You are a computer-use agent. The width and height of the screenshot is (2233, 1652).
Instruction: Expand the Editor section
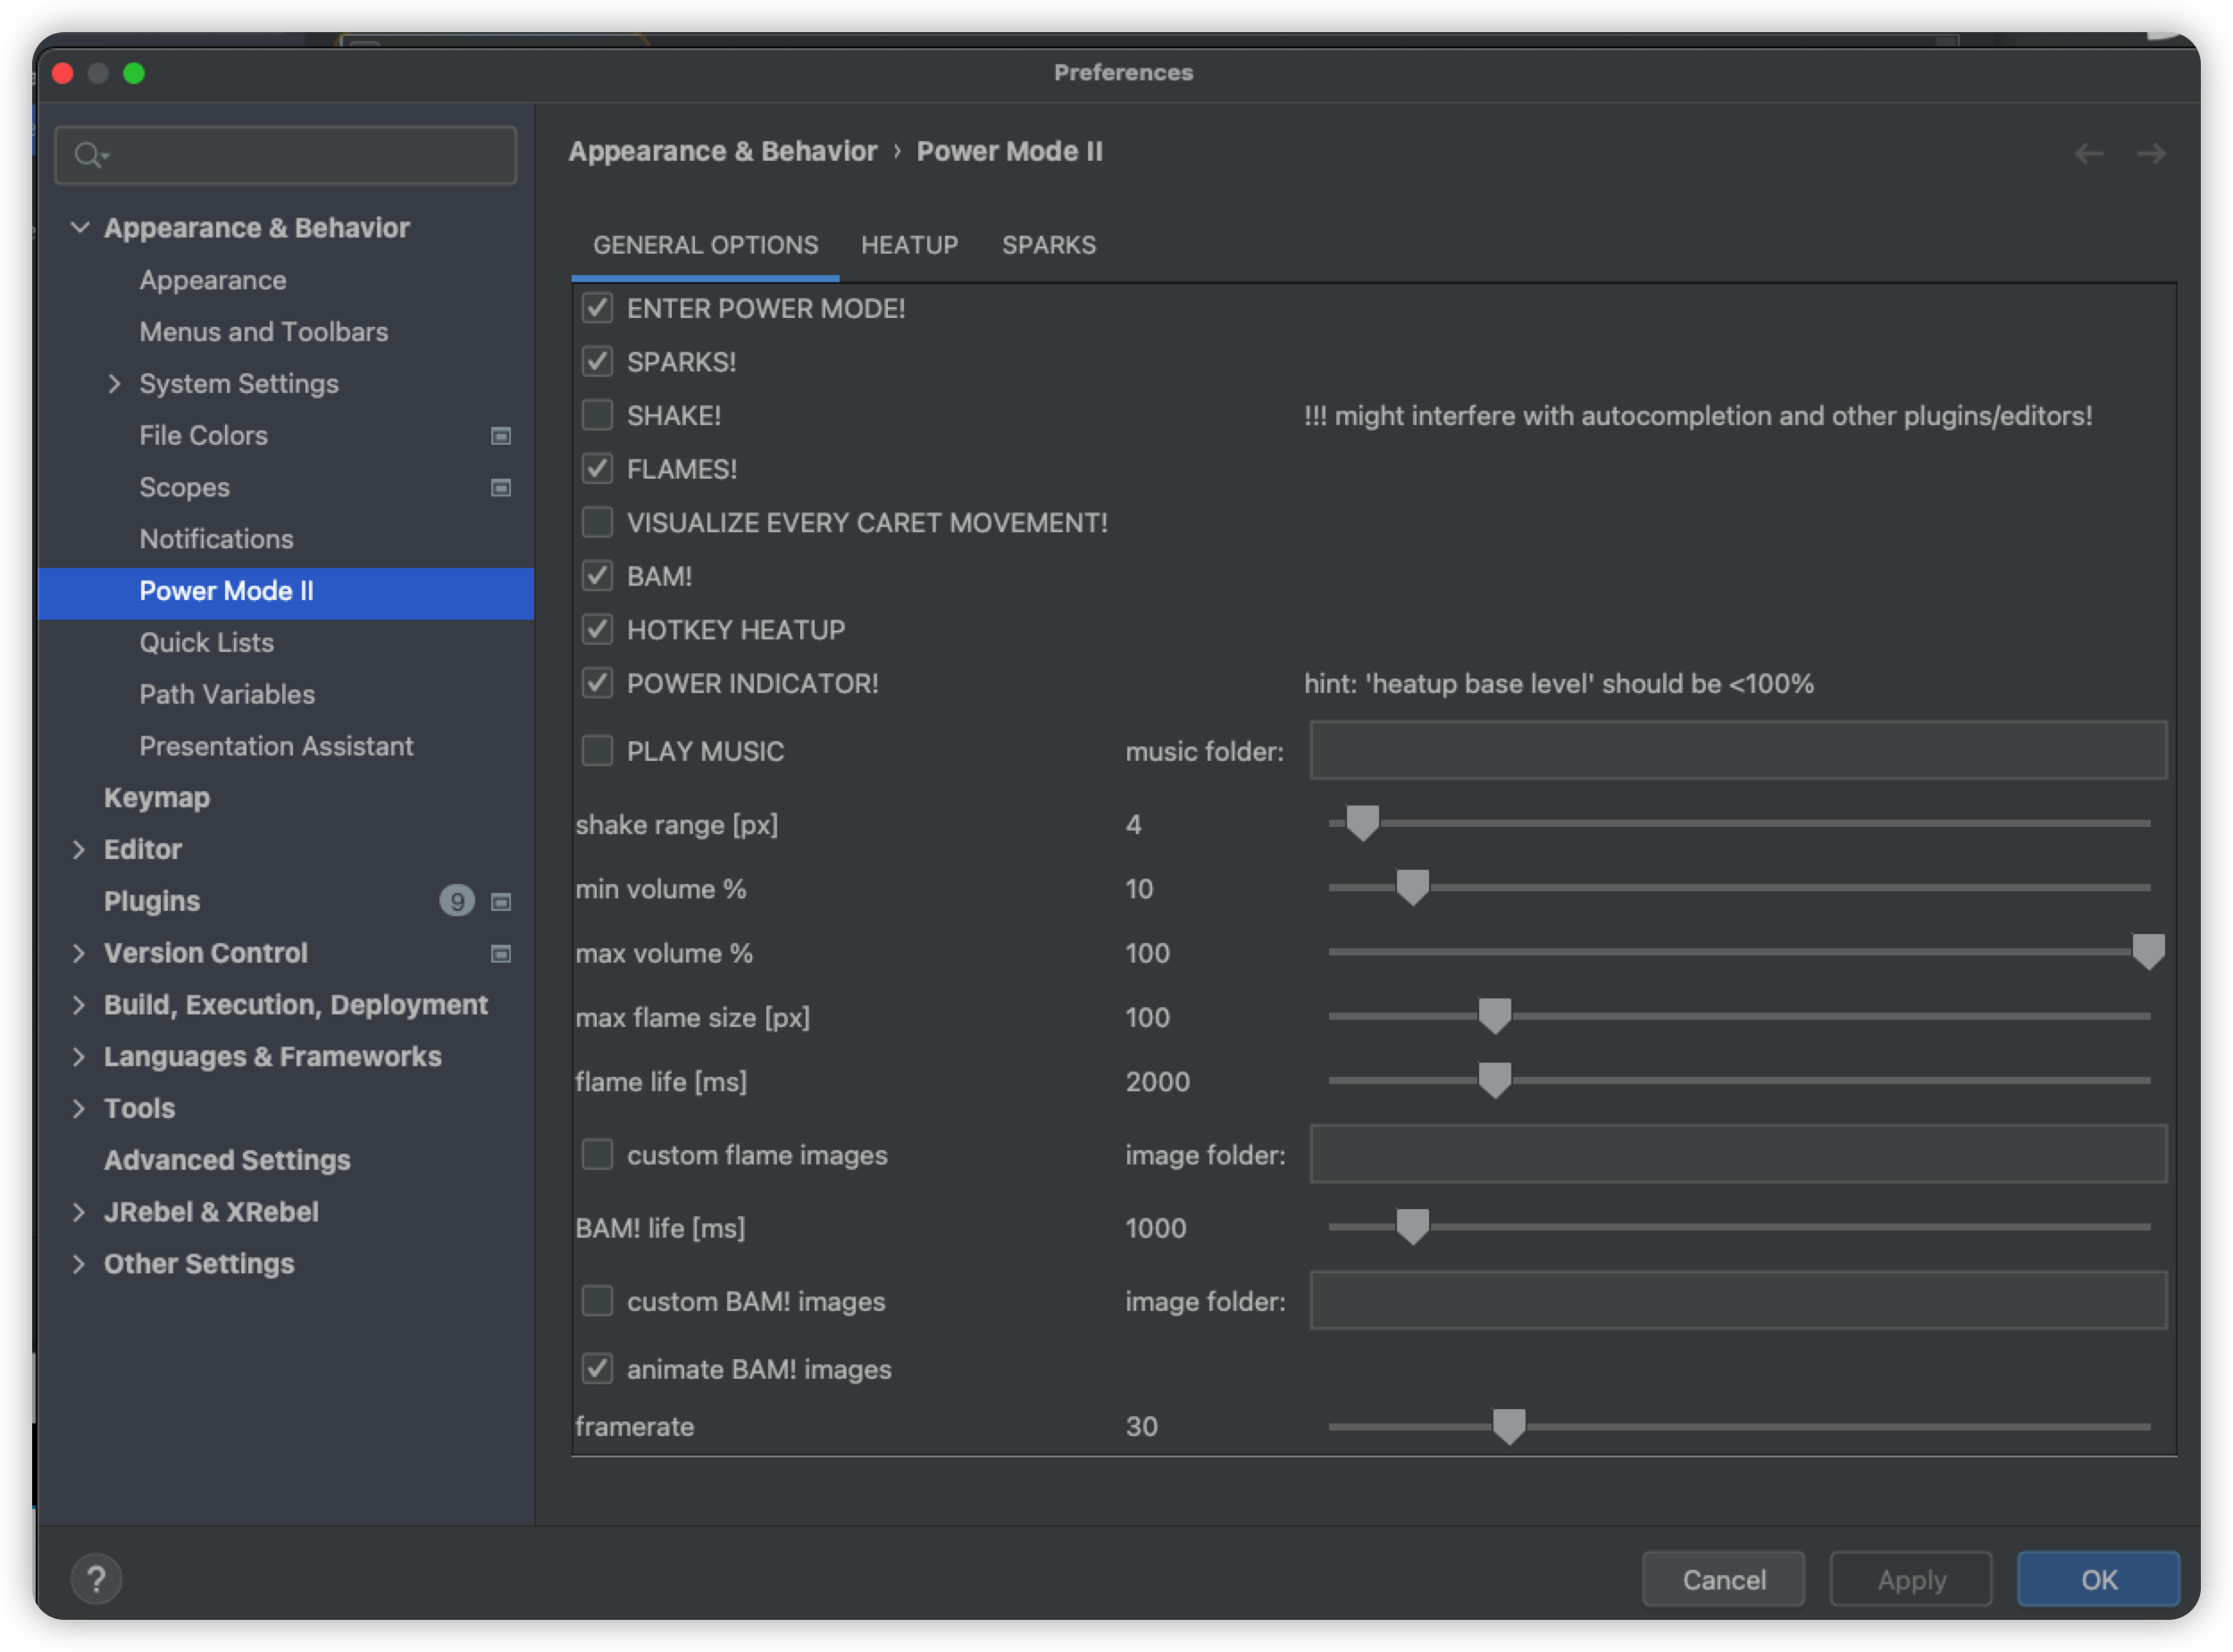coord(79,850)
